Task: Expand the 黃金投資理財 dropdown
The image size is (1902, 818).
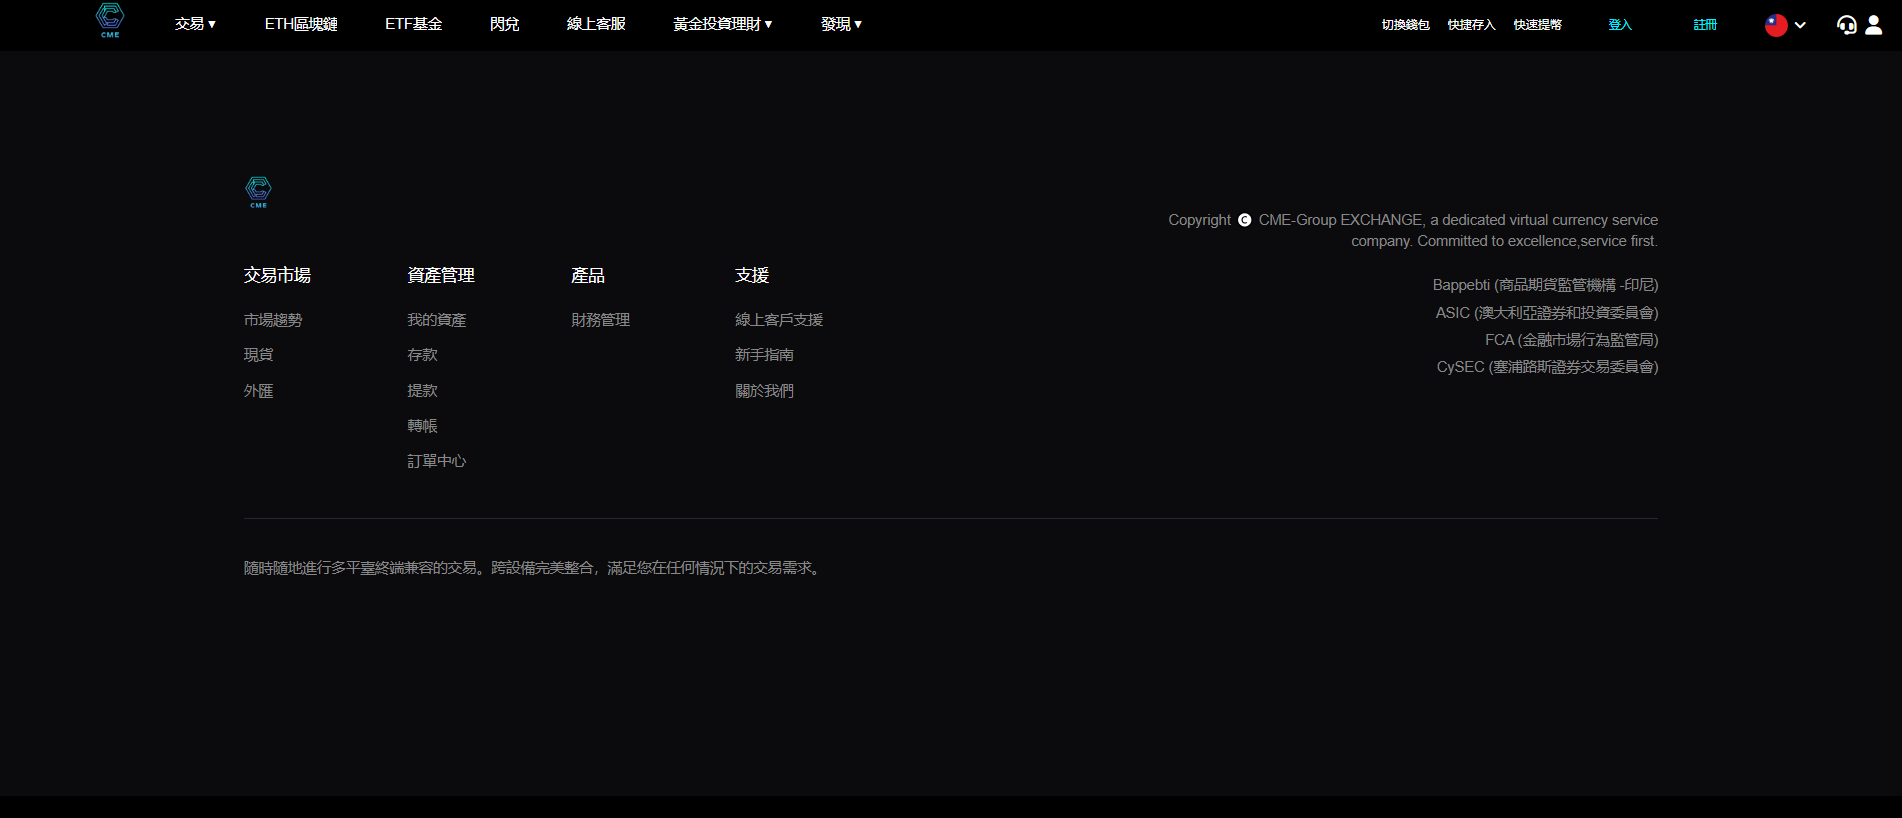Action: pos(722,24)
